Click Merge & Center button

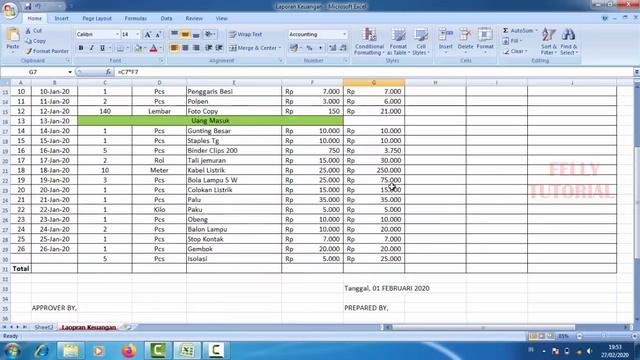click(x=253, y=48)
